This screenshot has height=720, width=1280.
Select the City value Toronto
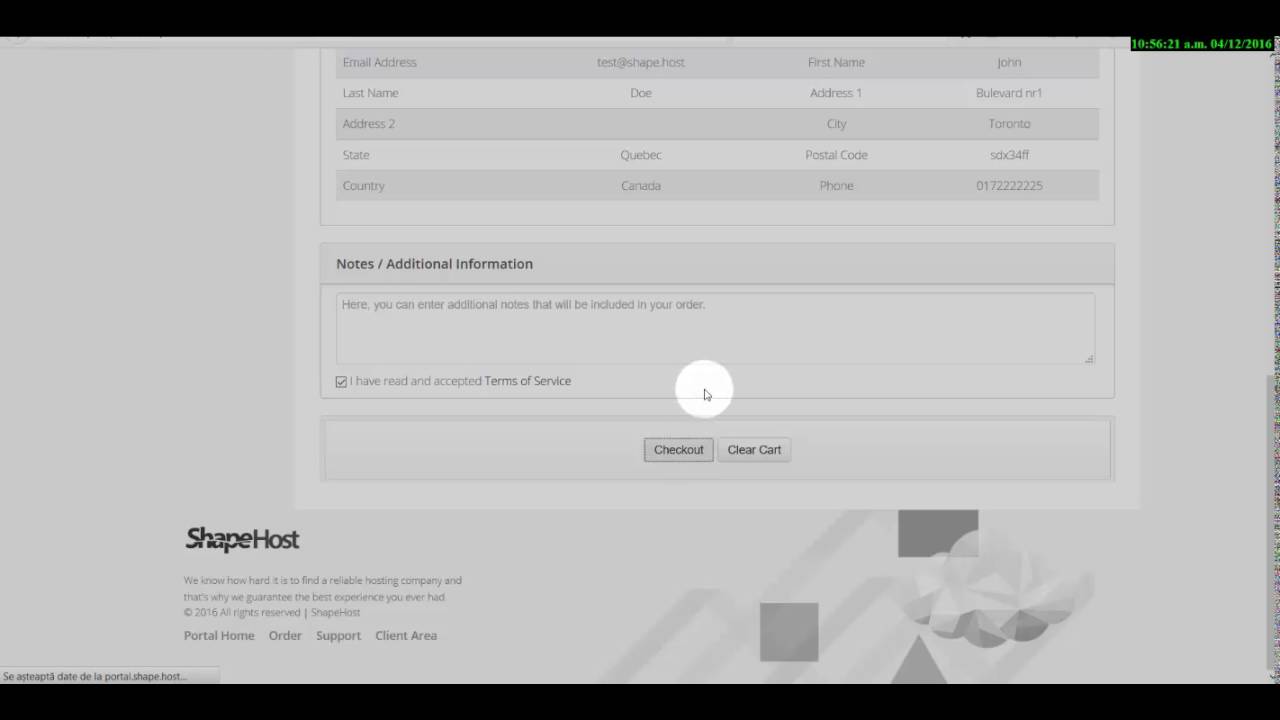tap(1009, 124)
